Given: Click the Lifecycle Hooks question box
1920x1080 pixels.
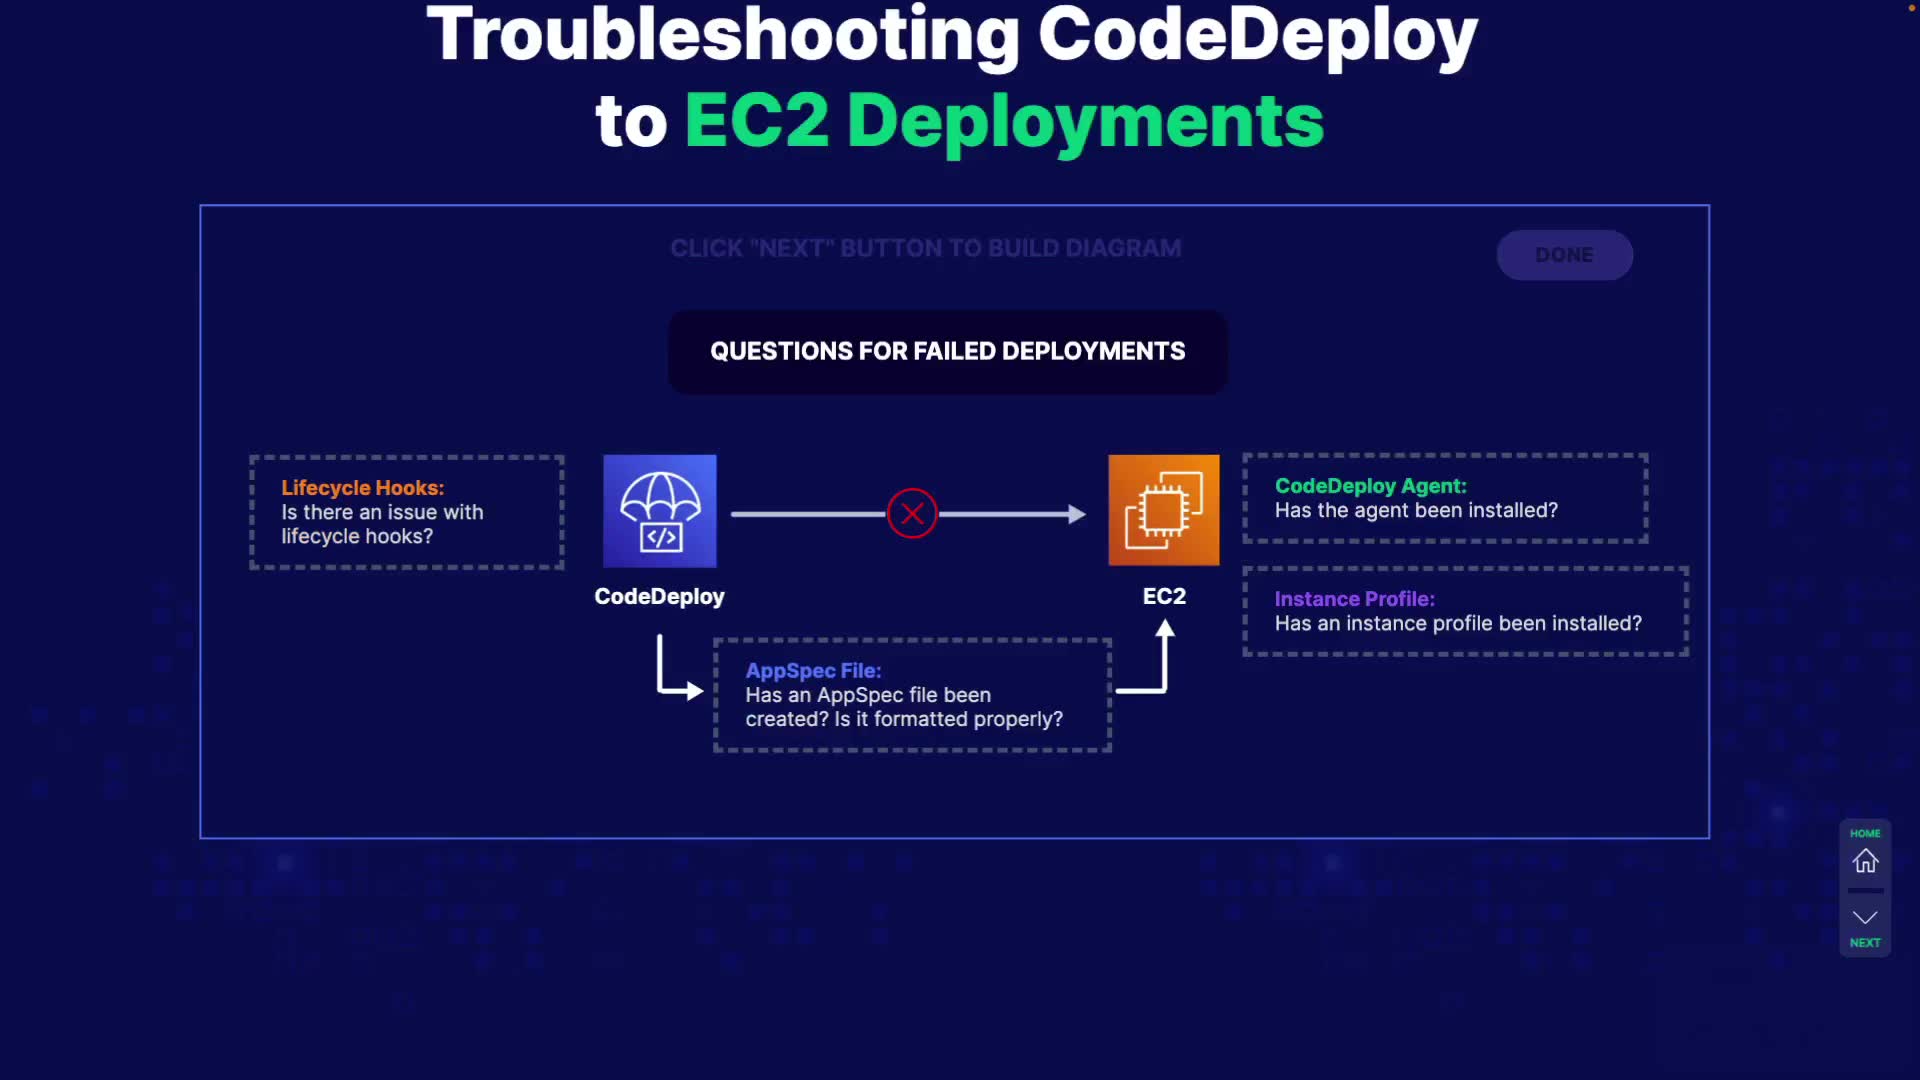Looking at the screenshot, I should pyautogui.click(x=407, y=512).
